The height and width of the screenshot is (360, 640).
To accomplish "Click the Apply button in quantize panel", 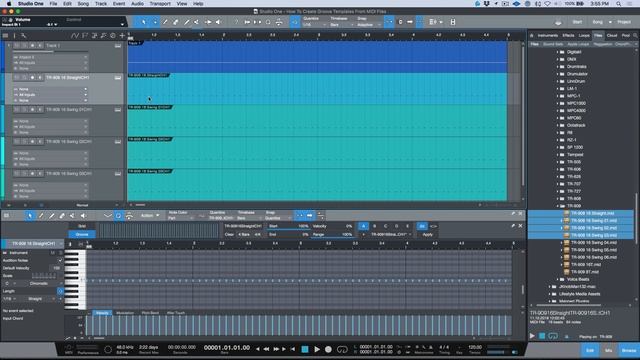I will point(427,235).
